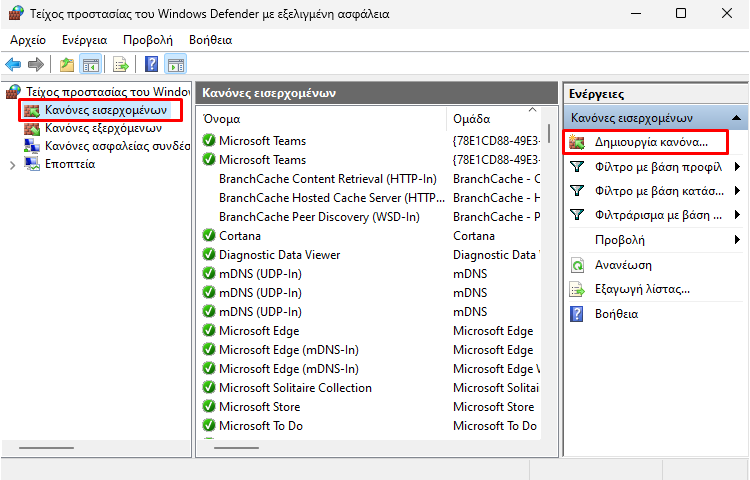This screenshot has width=750, height=480.
Task: Open the Προβολή menu in menu bar
Action: coord(148,40)
